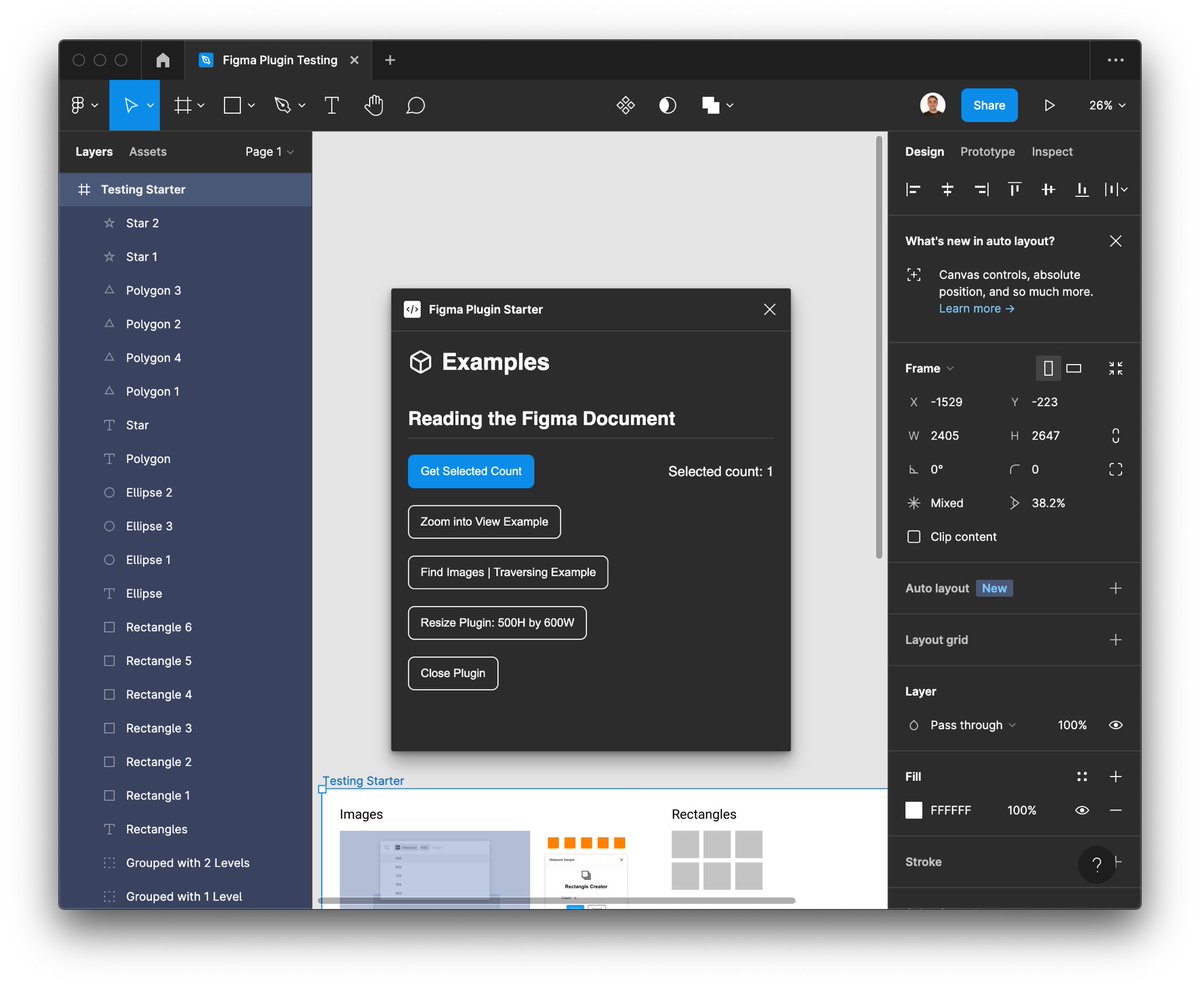Click the Get Selected Count button
Viewport: 1200px width, 987px height.
tap(471, 471)
